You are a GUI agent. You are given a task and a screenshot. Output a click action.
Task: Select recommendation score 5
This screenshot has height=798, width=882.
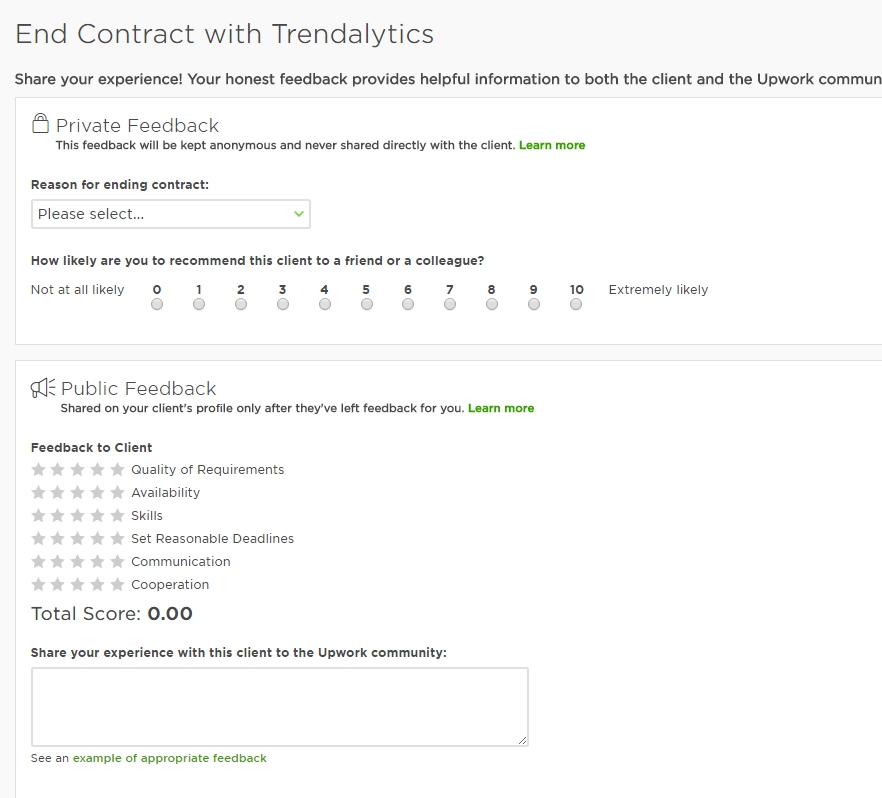point(367,304)
